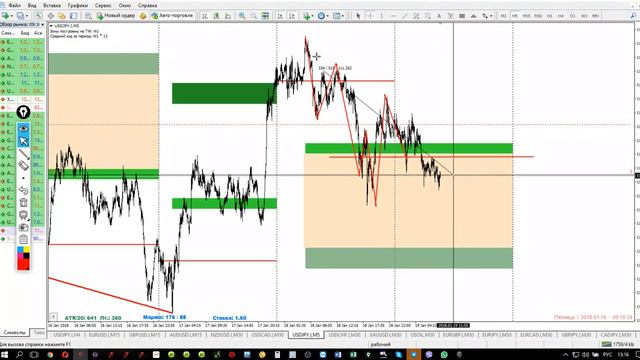The image size is (640, 360).
Task: Select the vertical line tool
Action: pos(382,16)
